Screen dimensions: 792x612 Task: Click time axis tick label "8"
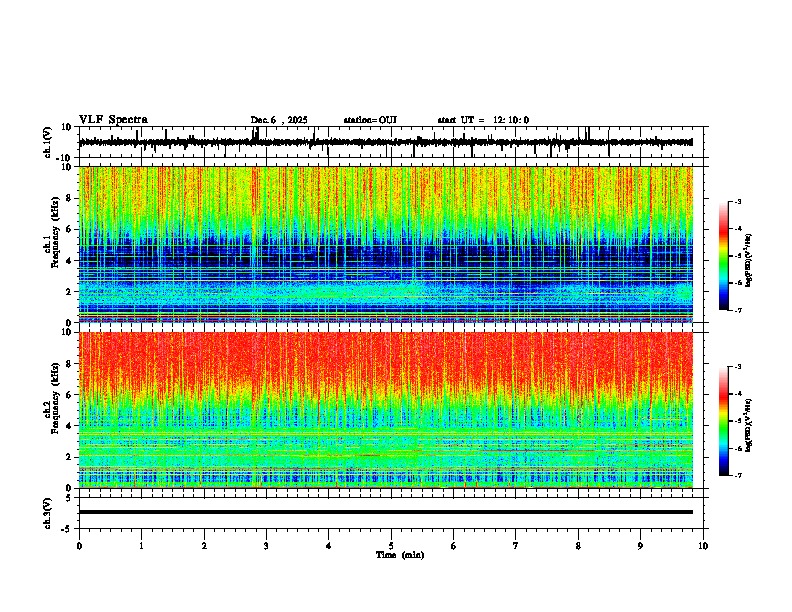578,546
